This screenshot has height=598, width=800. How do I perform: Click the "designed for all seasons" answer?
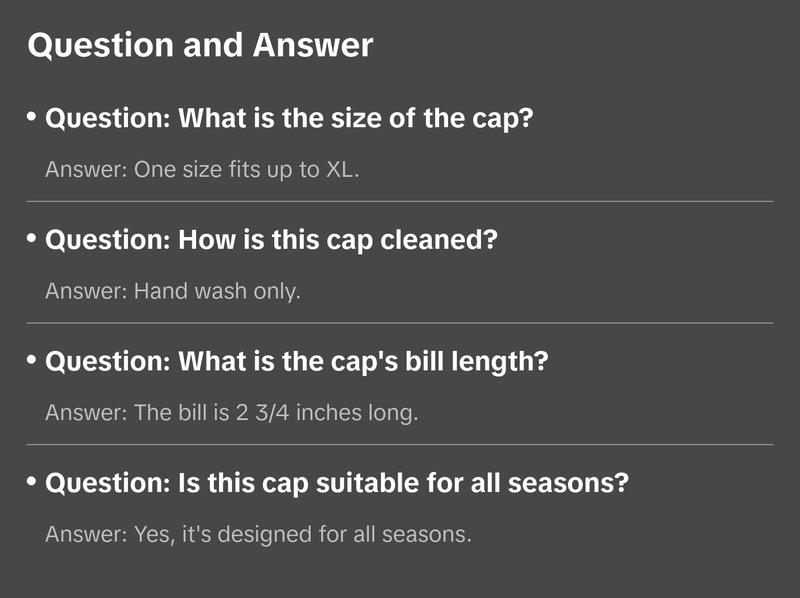[258, 534]
